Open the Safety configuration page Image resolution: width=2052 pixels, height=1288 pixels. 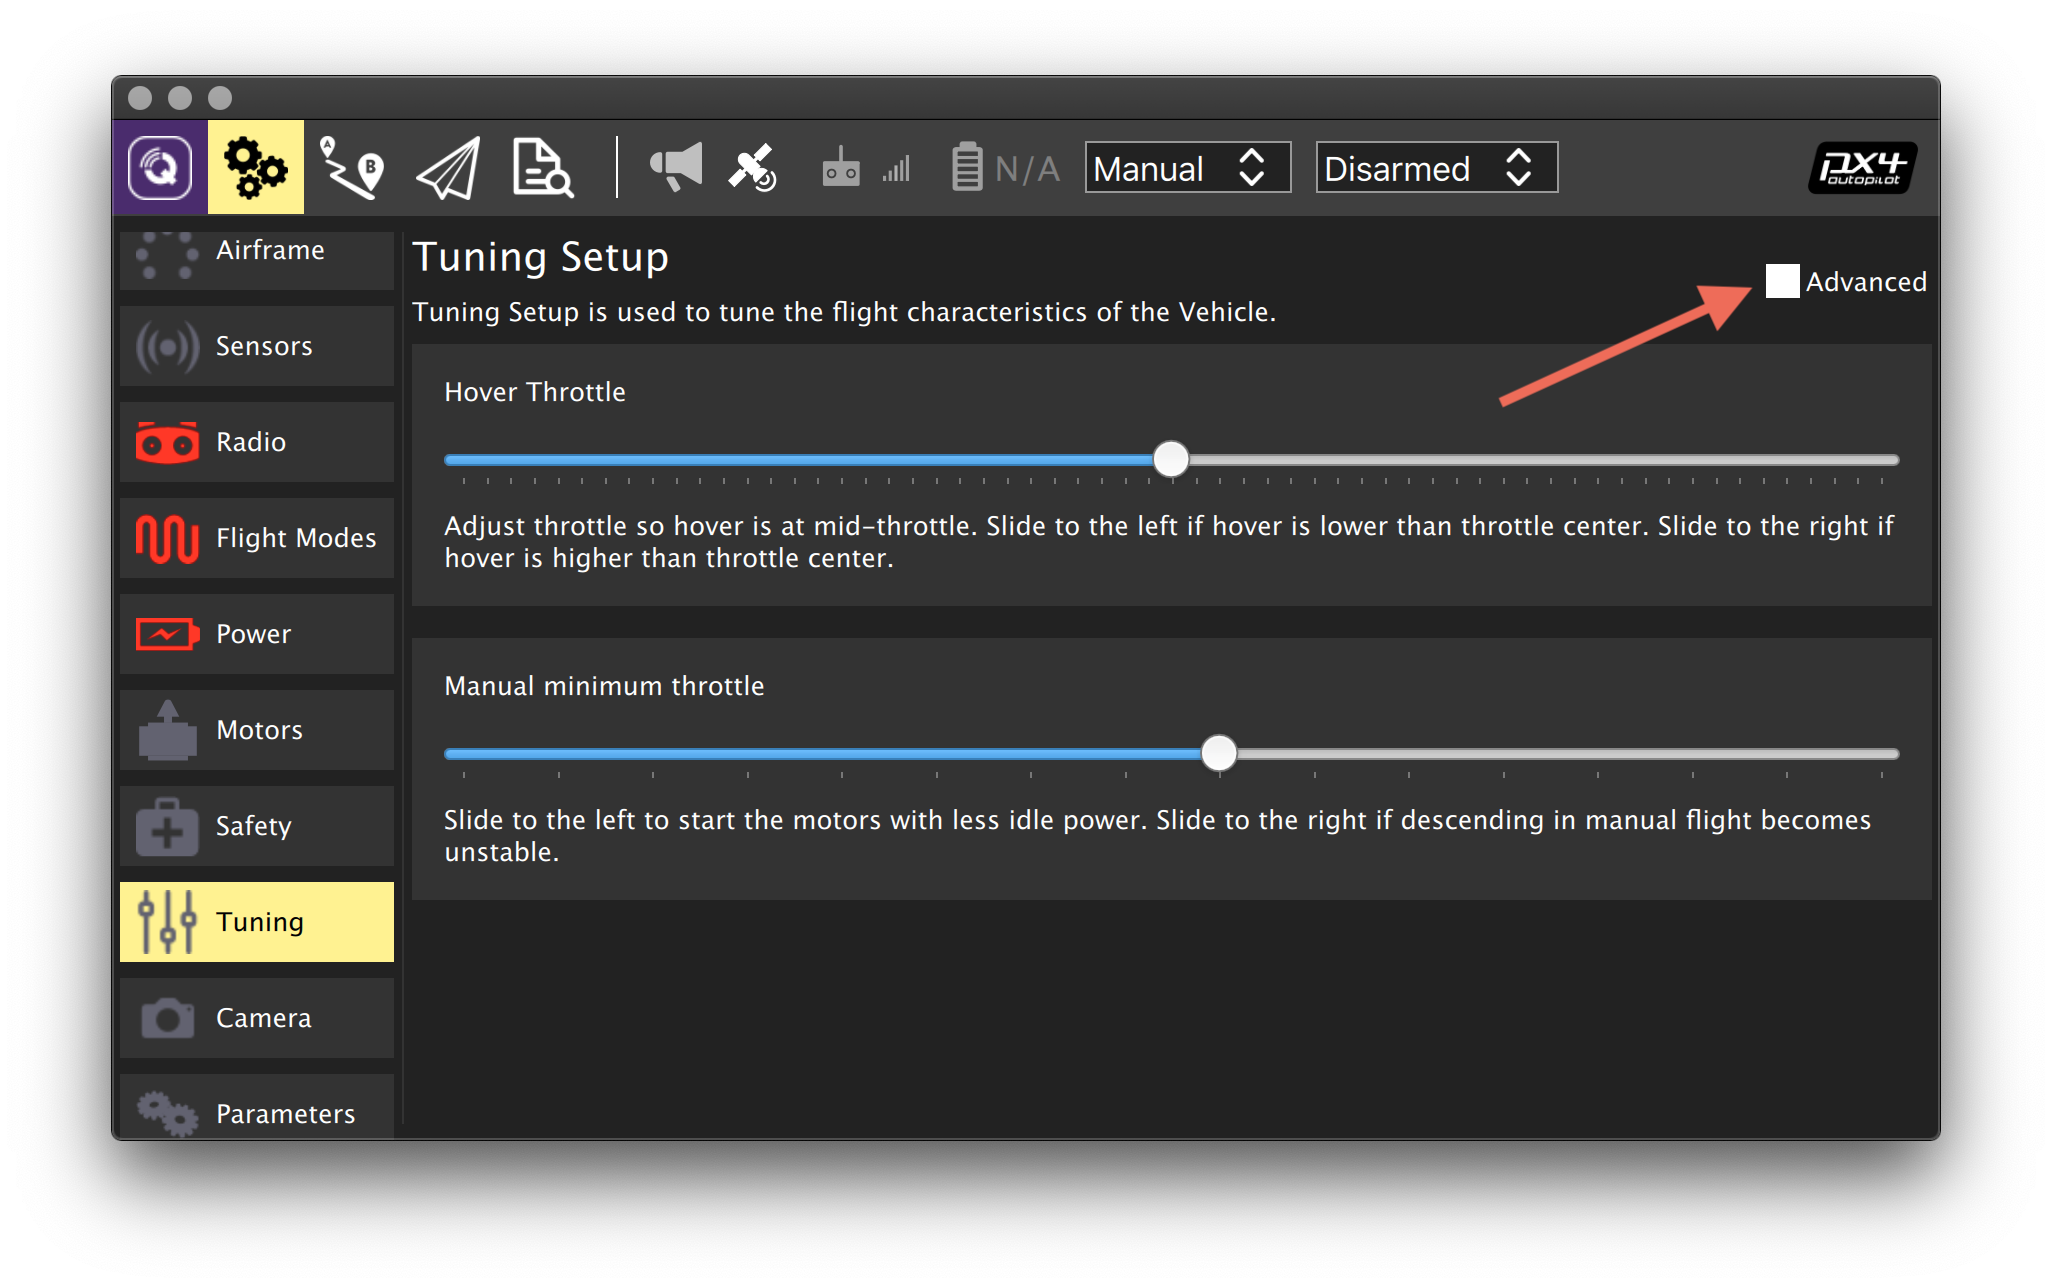click(x=256, y=825)
